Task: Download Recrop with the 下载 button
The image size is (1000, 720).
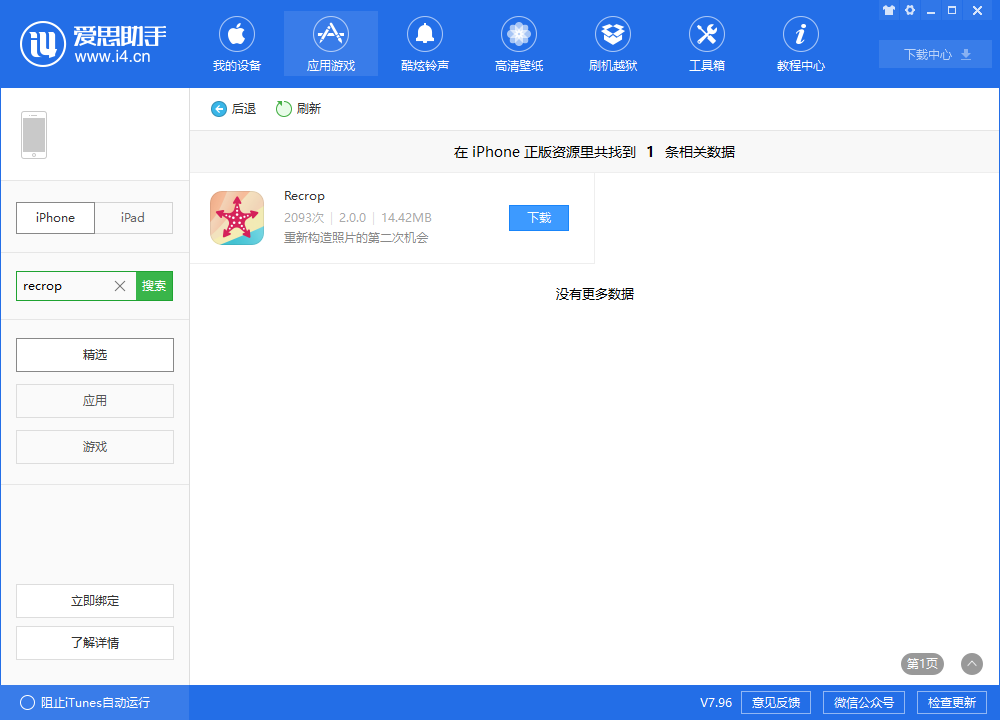Action: tap(538, 217)
